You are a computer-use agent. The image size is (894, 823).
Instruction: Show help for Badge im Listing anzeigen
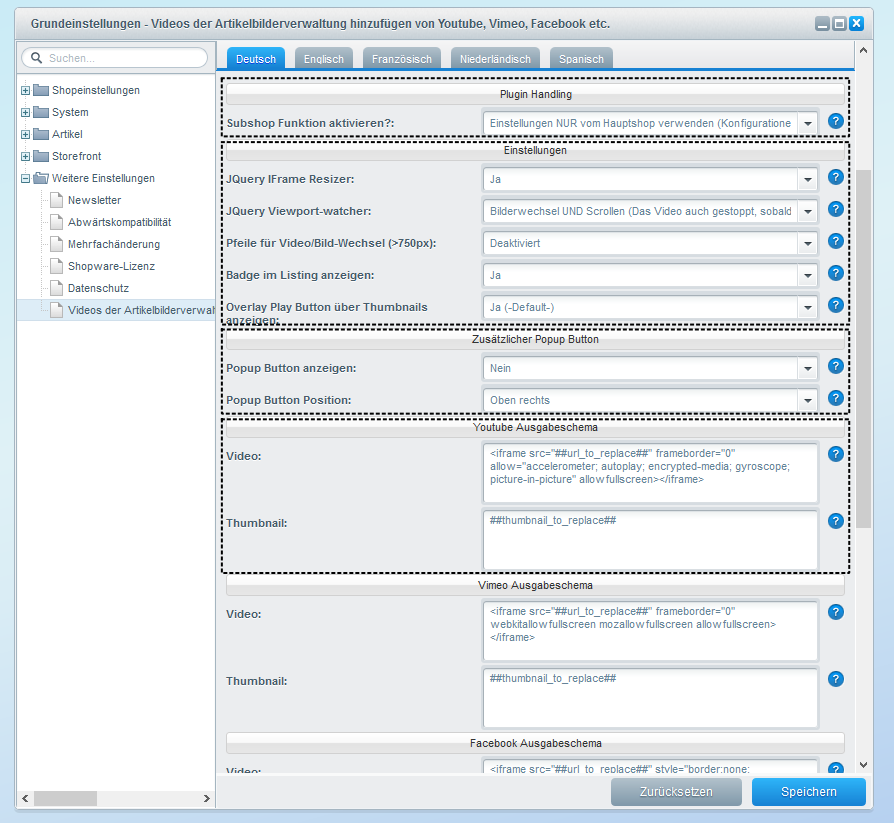pyautogui.click(x=835, y=273)
